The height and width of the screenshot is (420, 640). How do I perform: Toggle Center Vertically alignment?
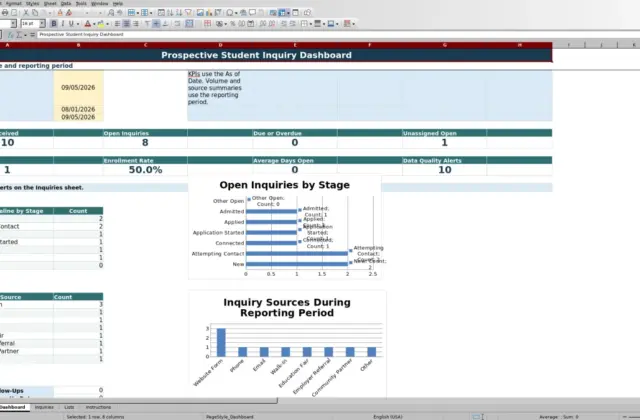point(156,24)
